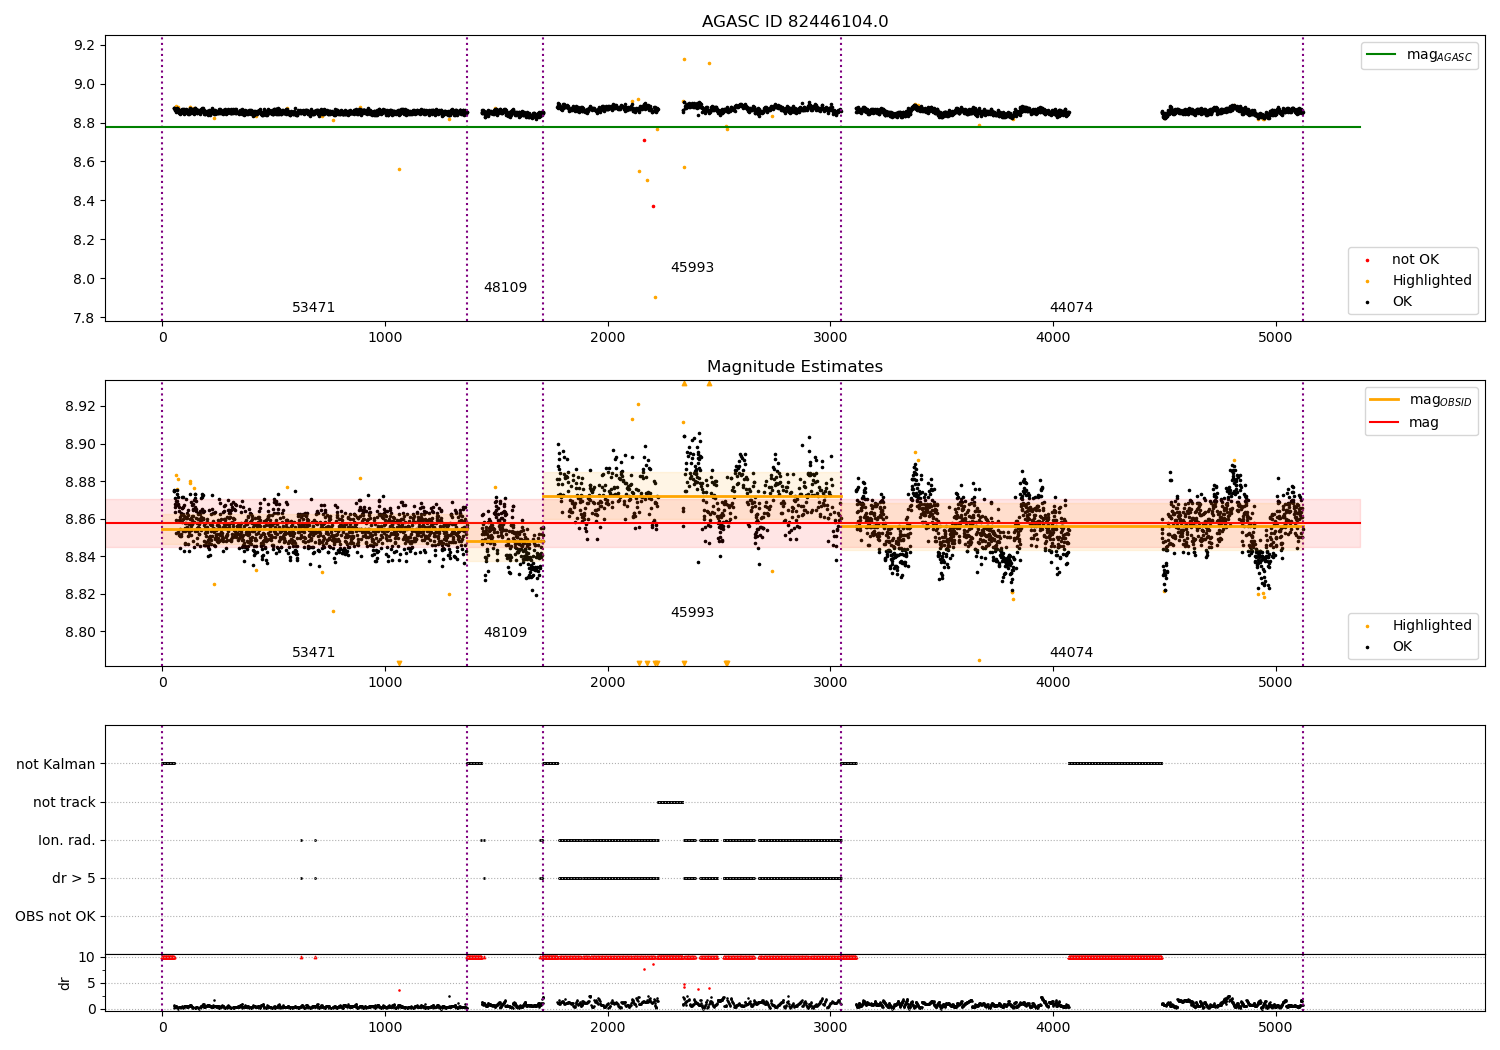Screen dimensions: 1500x1050
Task: Click the OBSID label 44074 in the top plot
Action: pyautogui.click(x=1071, y=308)
